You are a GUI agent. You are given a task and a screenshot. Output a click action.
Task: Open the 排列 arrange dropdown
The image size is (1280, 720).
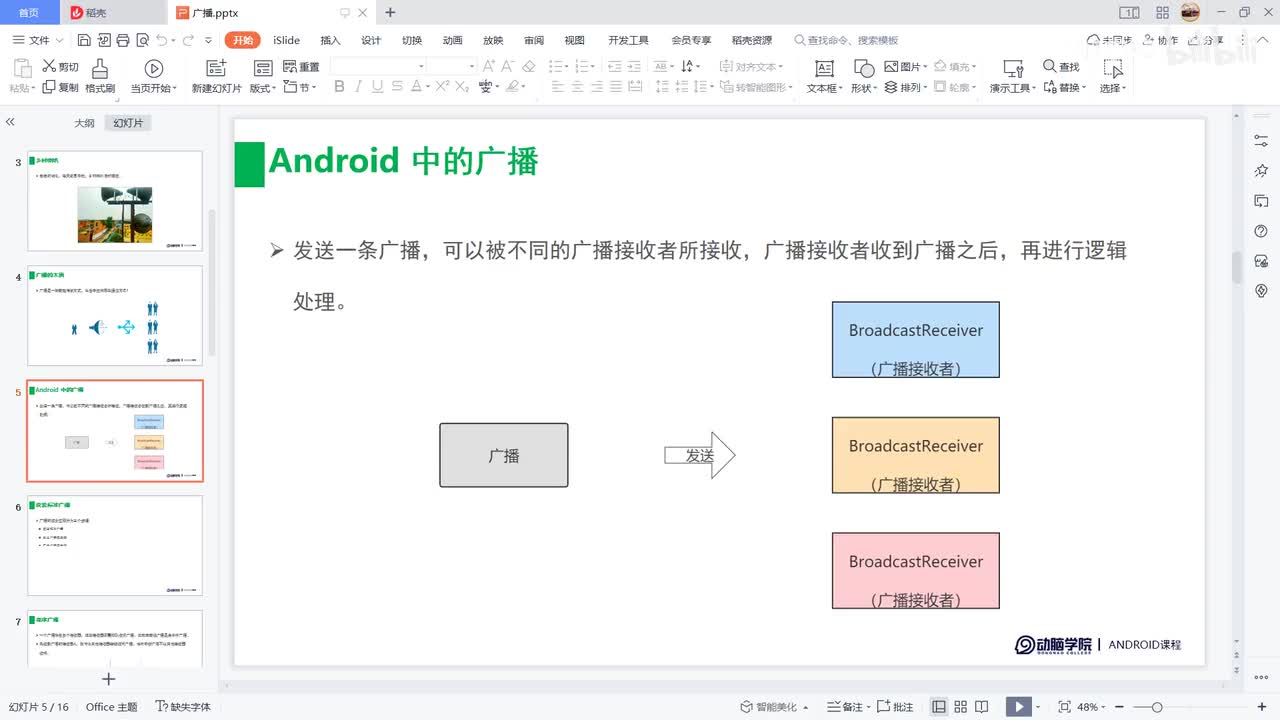click(x=906, y=88)
